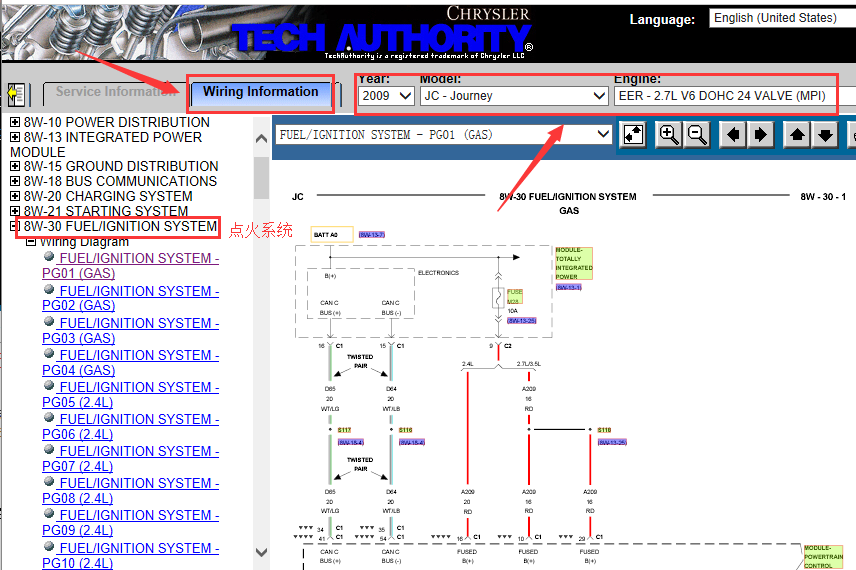Follow the 8W-13-7 reference beside BATT A0
This screenshot has height=570, width=856.
372,235
